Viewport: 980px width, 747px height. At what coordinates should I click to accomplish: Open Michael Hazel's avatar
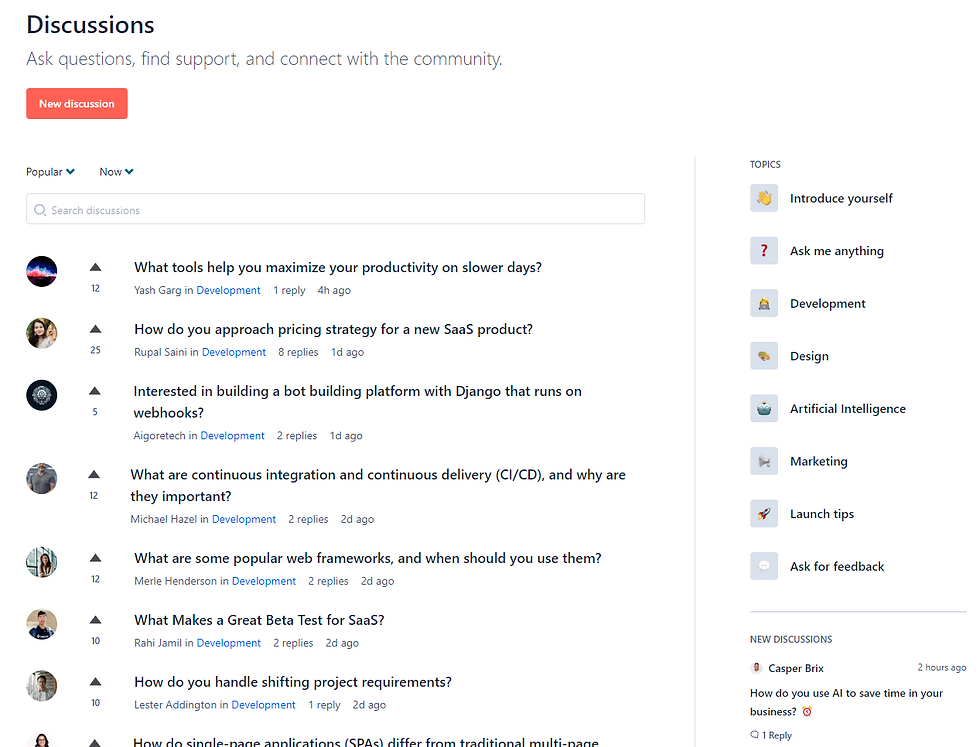(x=42, y=478)
